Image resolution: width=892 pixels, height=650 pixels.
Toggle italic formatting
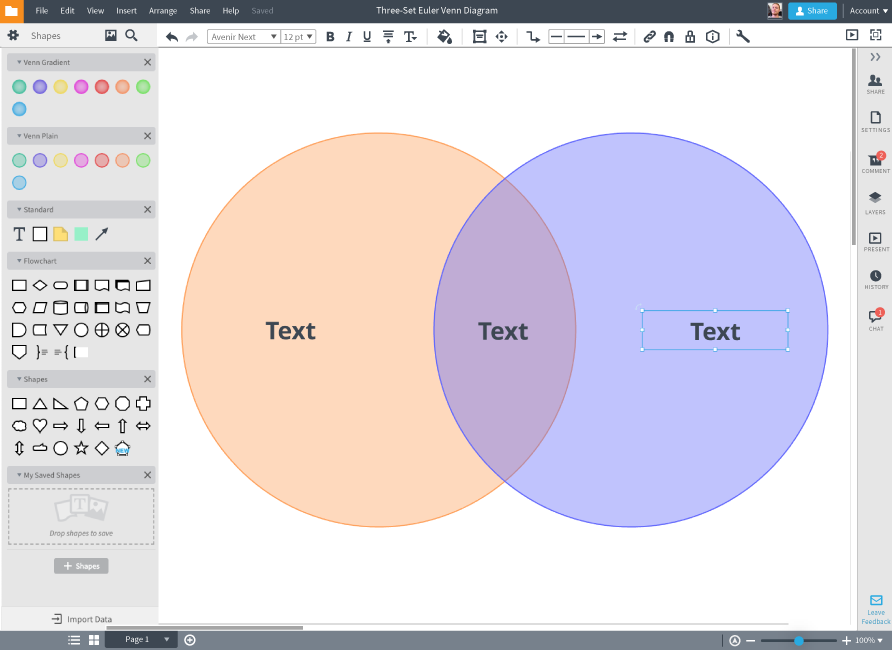click(x=348, y=37)
